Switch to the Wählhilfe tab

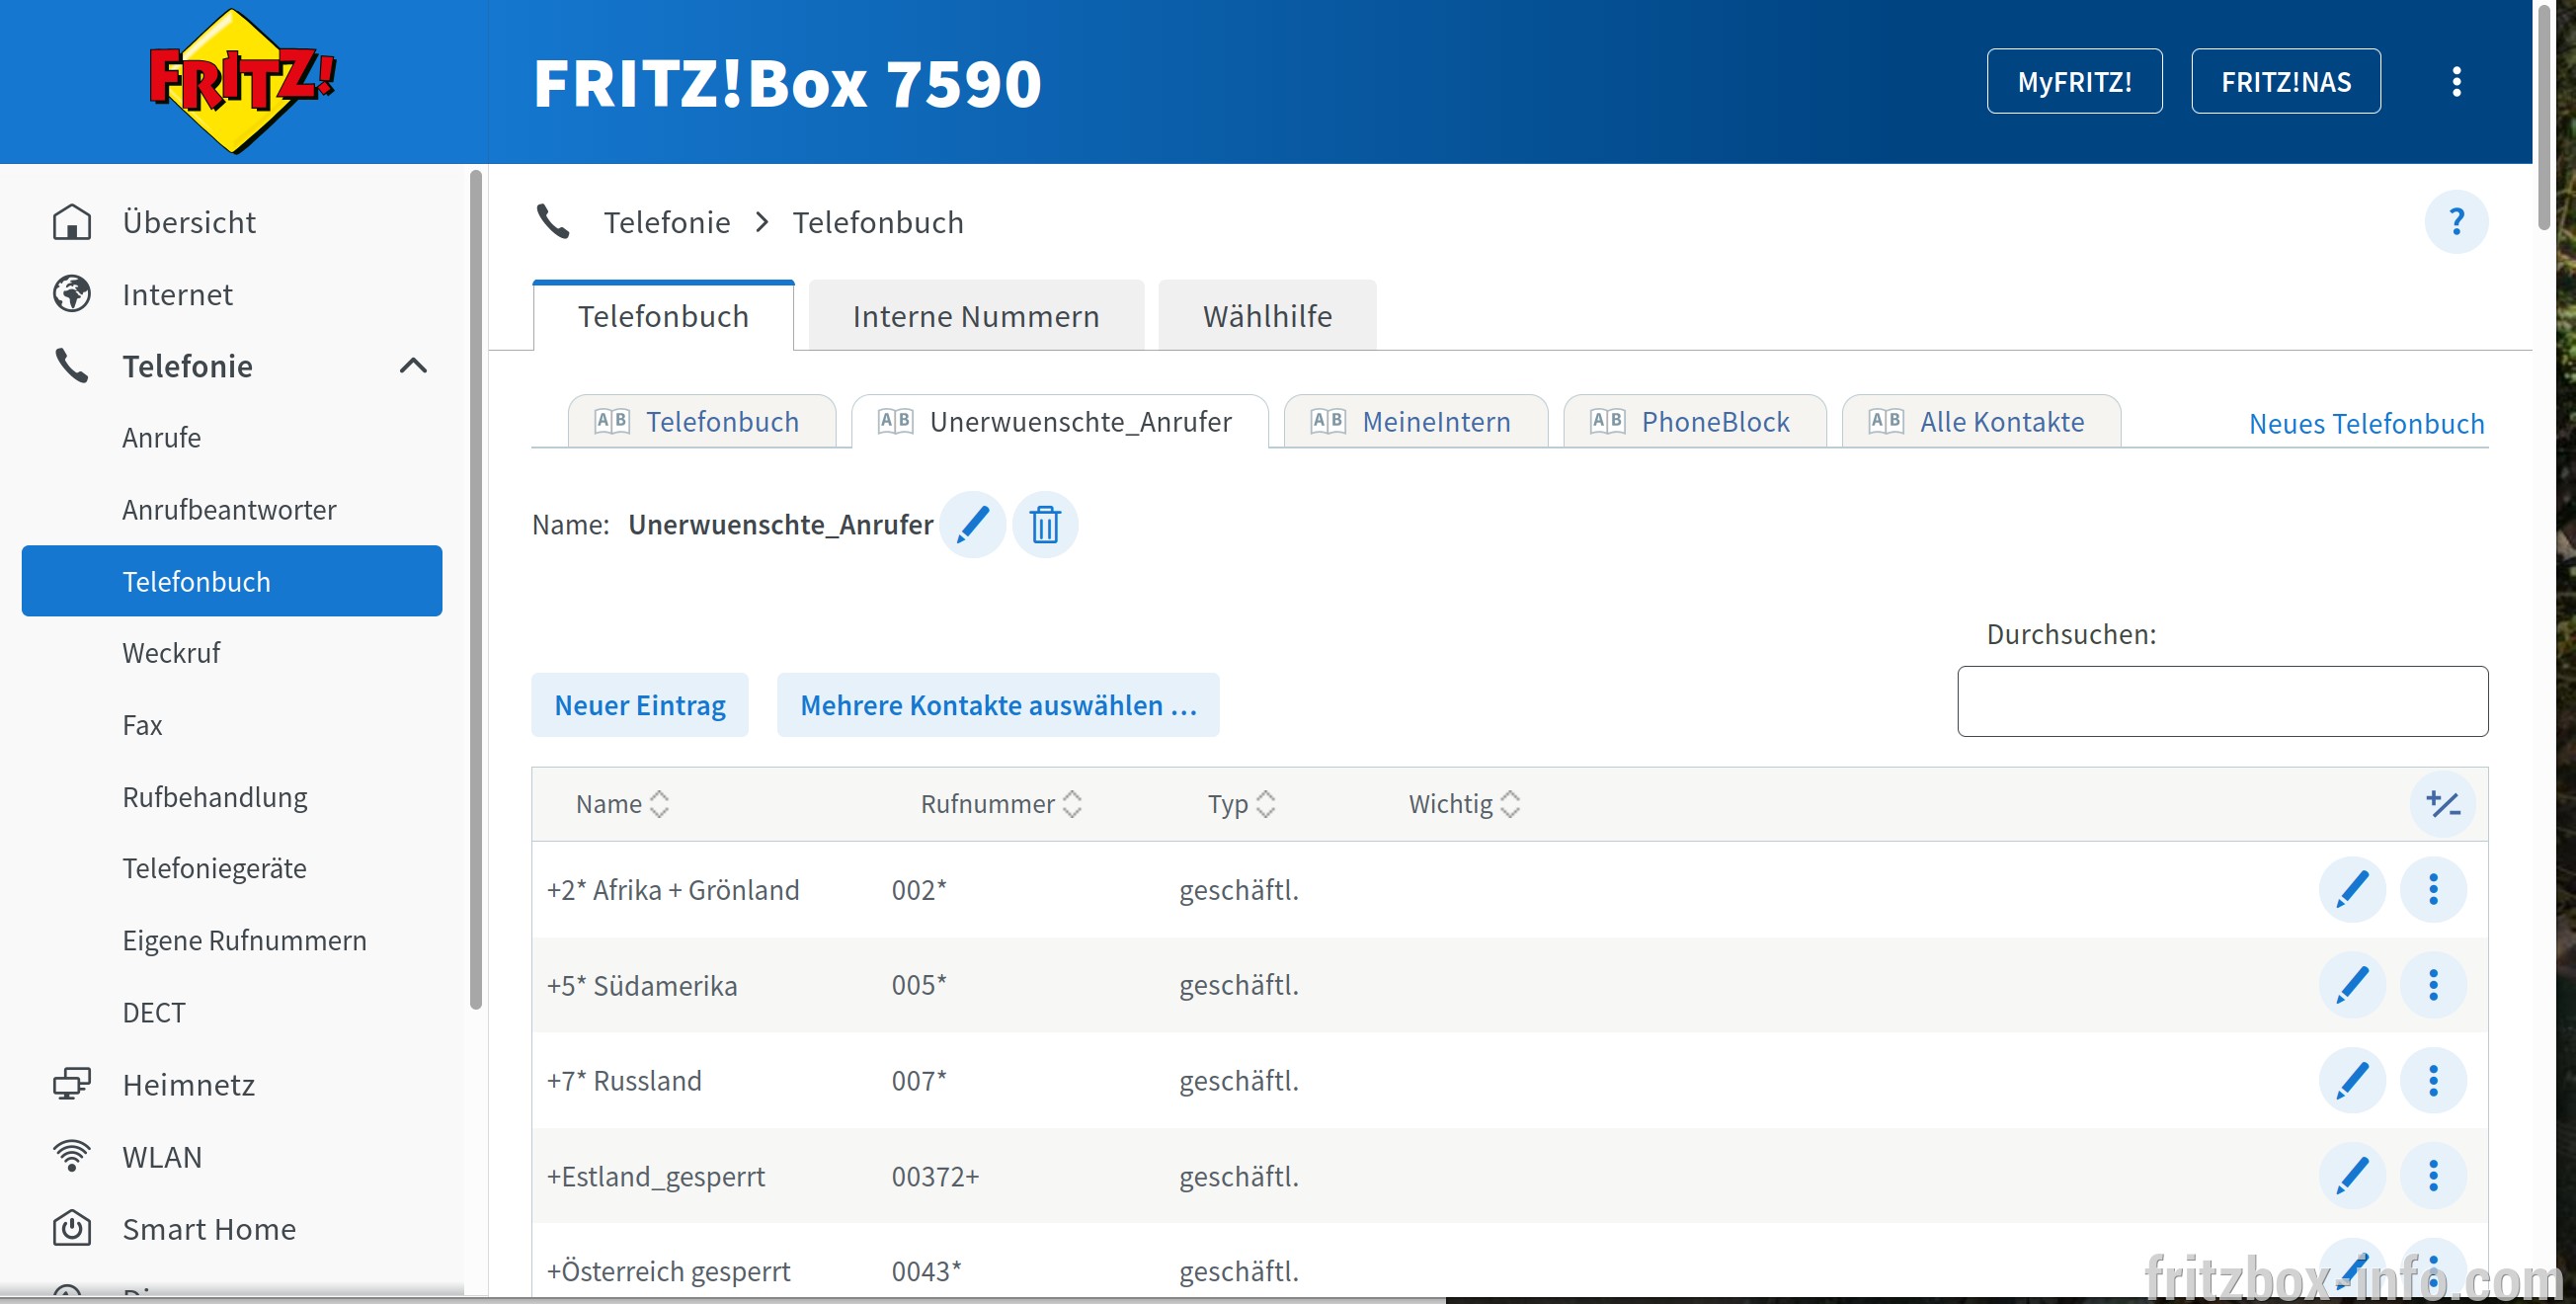pos(1267,316)
